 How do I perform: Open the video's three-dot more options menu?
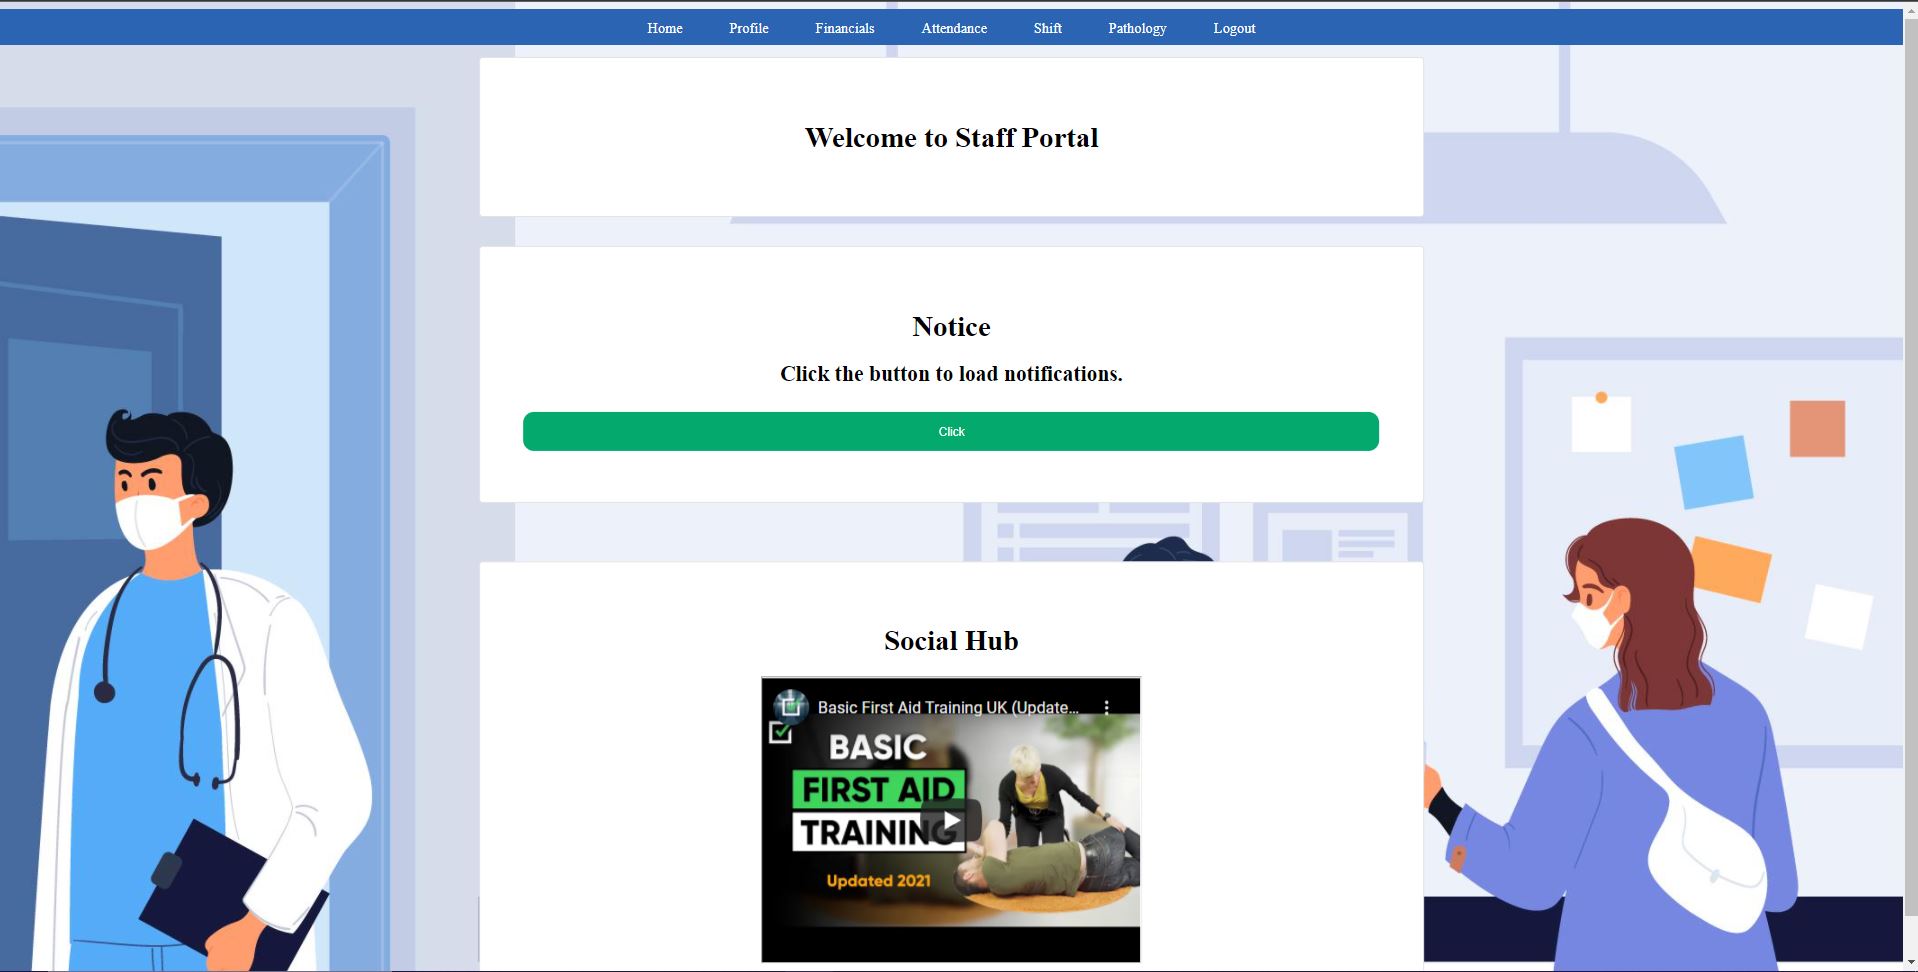pyautogui.click(x=1106, y=707)
